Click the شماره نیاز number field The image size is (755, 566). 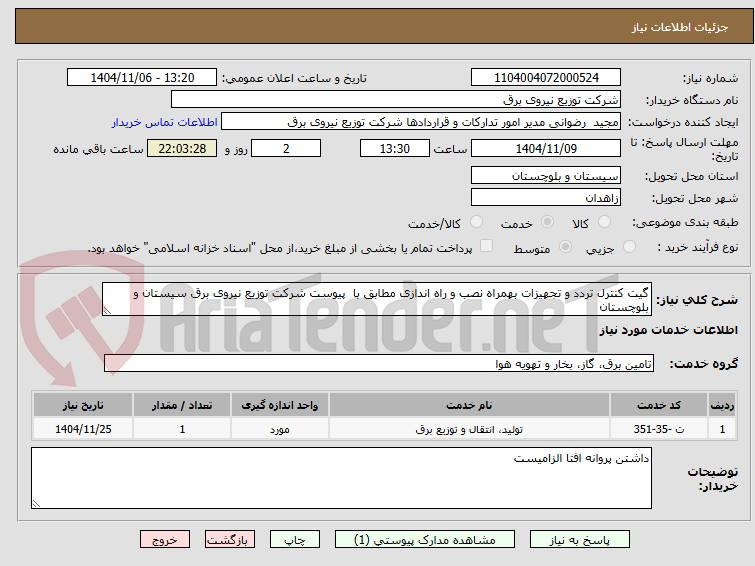tap(546, 78)
